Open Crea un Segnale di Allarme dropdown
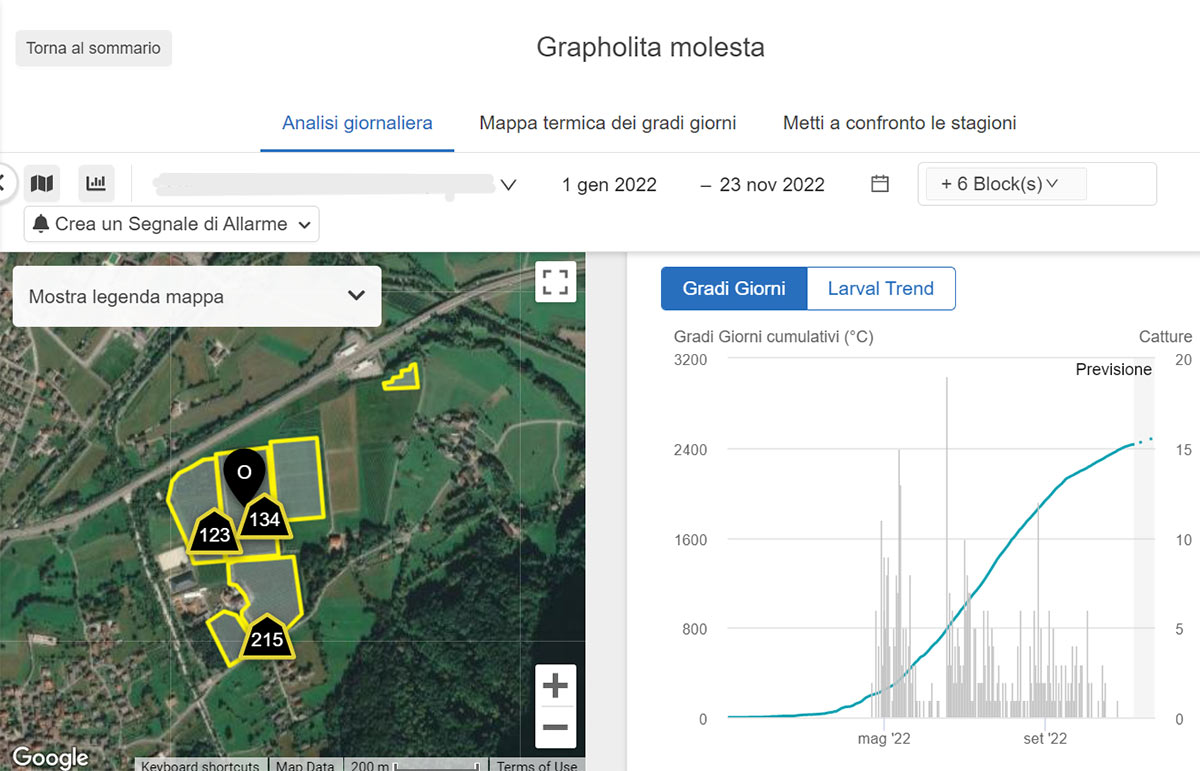Image resolution: width=1200 pixels, height=771 pixels. [172, 224]
